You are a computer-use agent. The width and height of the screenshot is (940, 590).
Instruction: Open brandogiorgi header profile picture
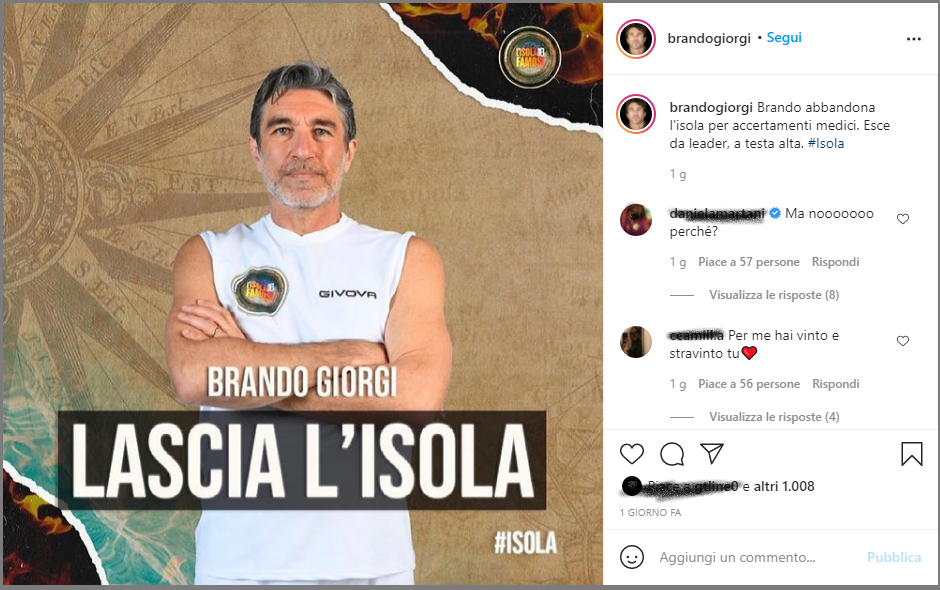(635, 38)
